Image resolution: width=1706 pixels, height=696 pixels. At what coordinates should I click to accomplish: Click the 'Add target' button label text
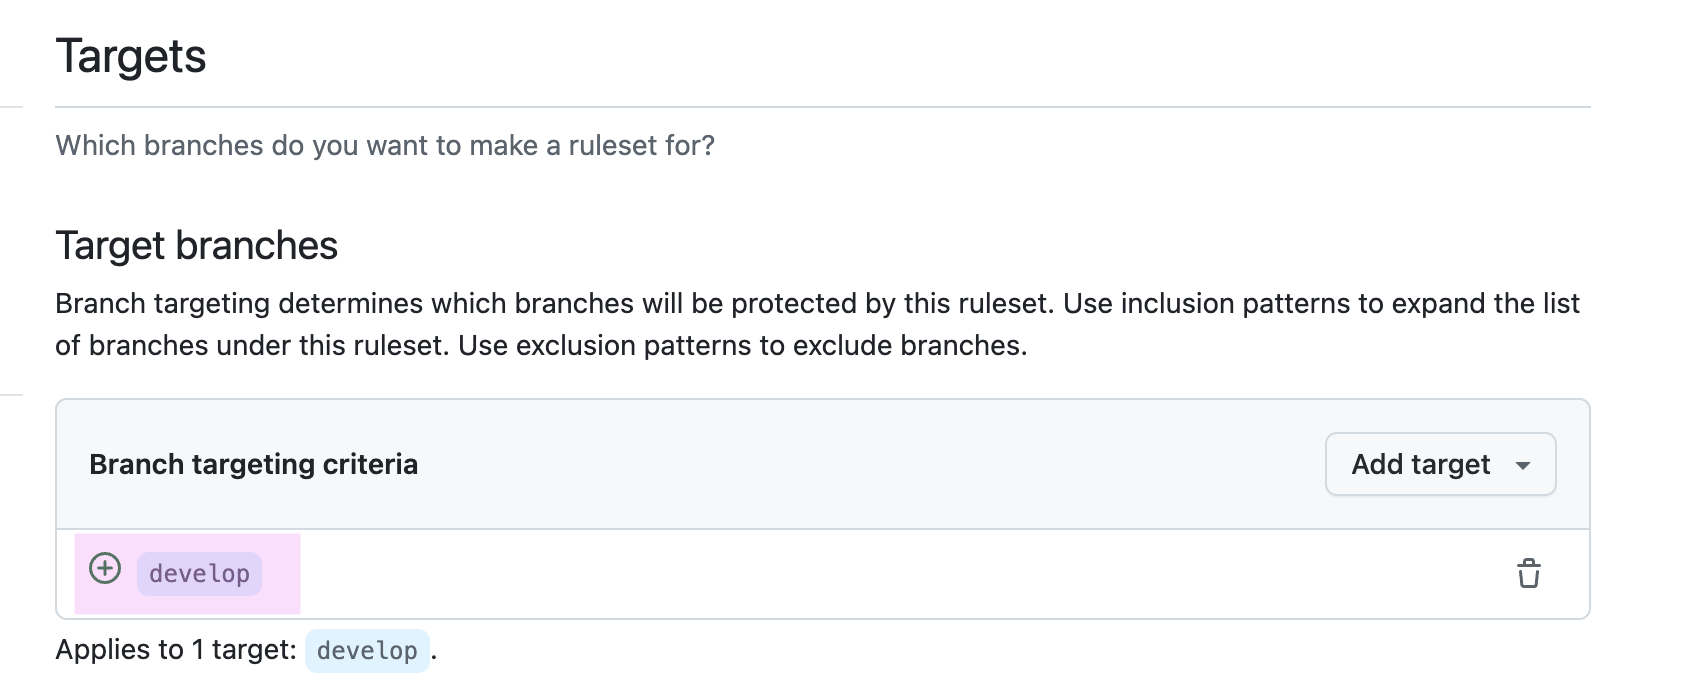click(x=1421, y=465)
